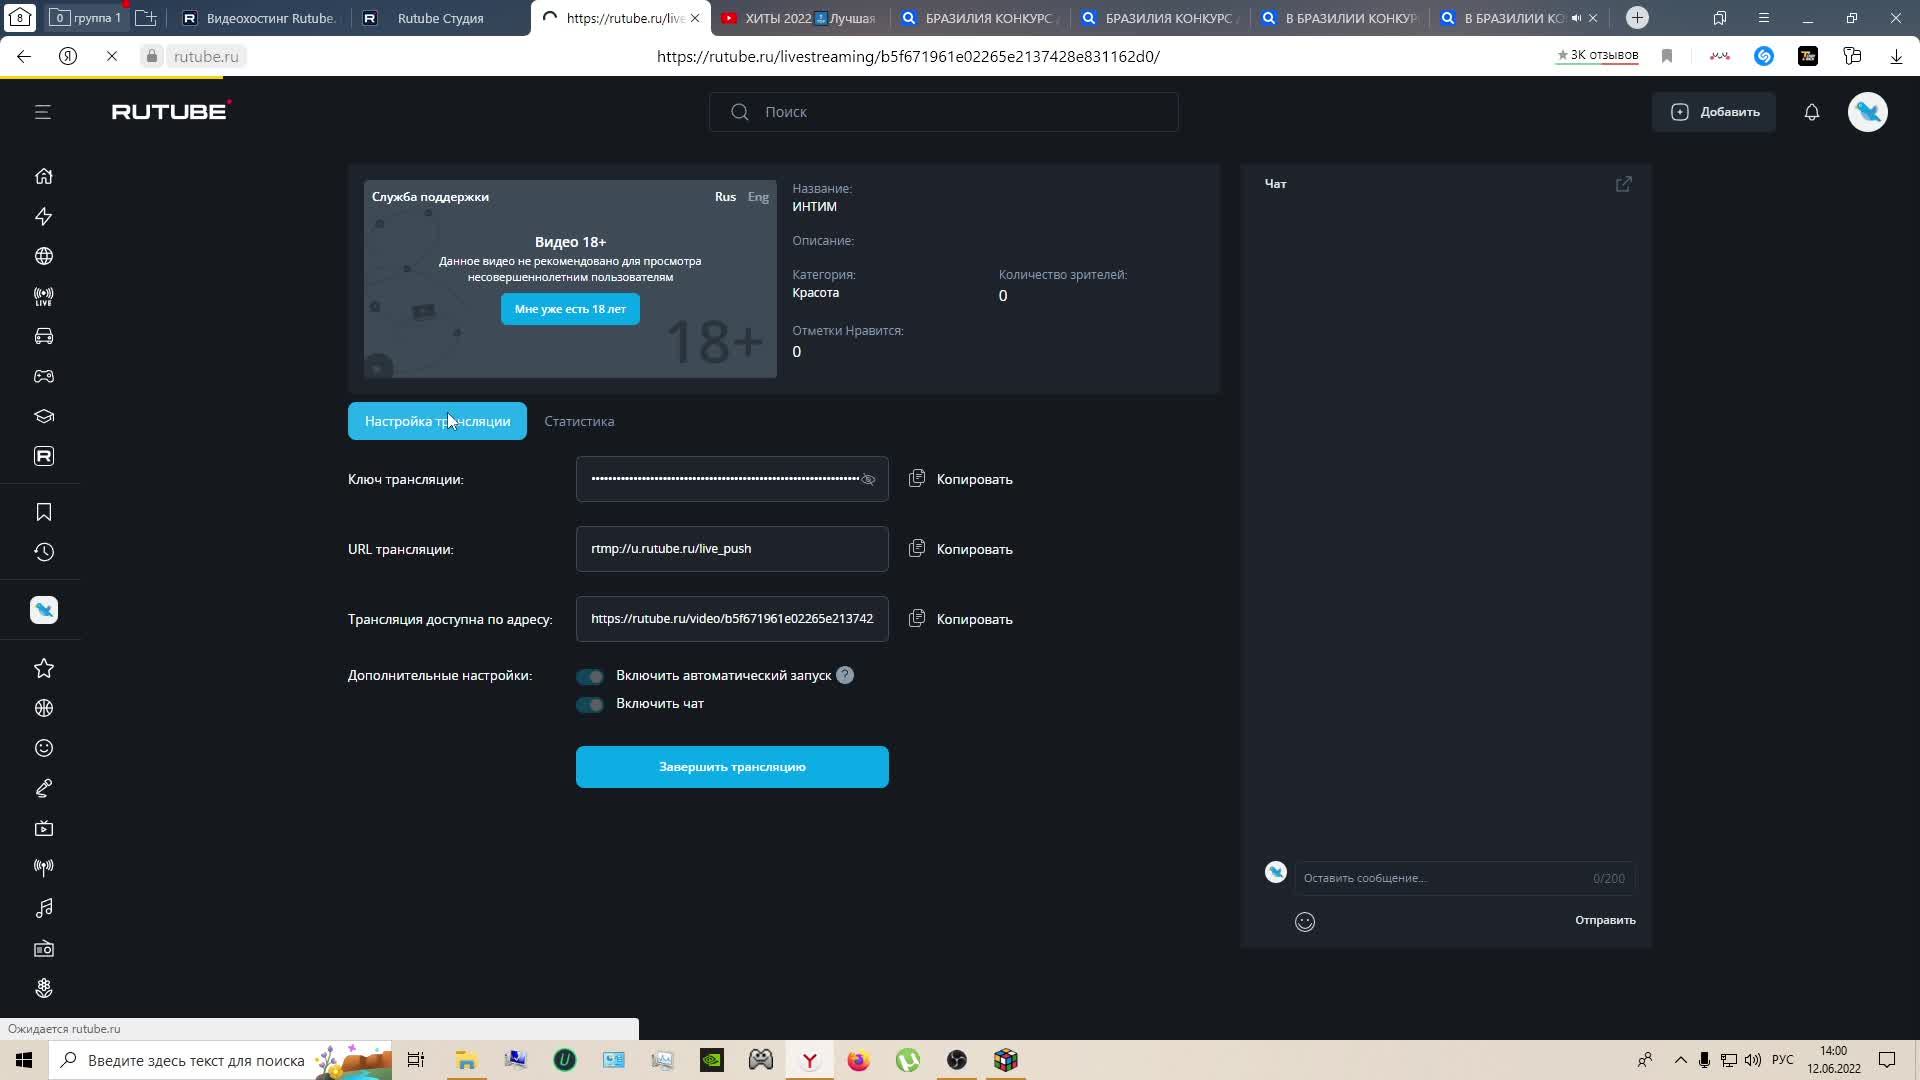This screenshot has height=1080, width=1920.
Task: Switch to the Статистика tab
Action: coord(579,421)
